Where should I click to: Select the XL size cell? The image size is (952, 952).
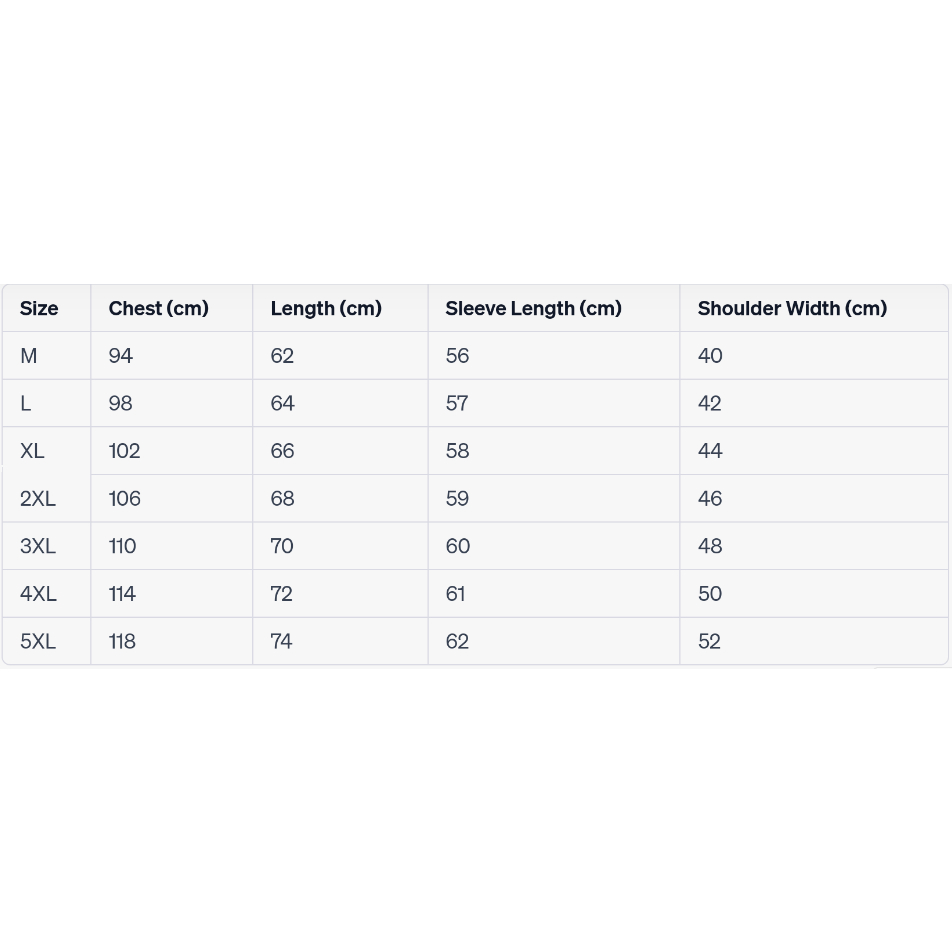[32, 451]
